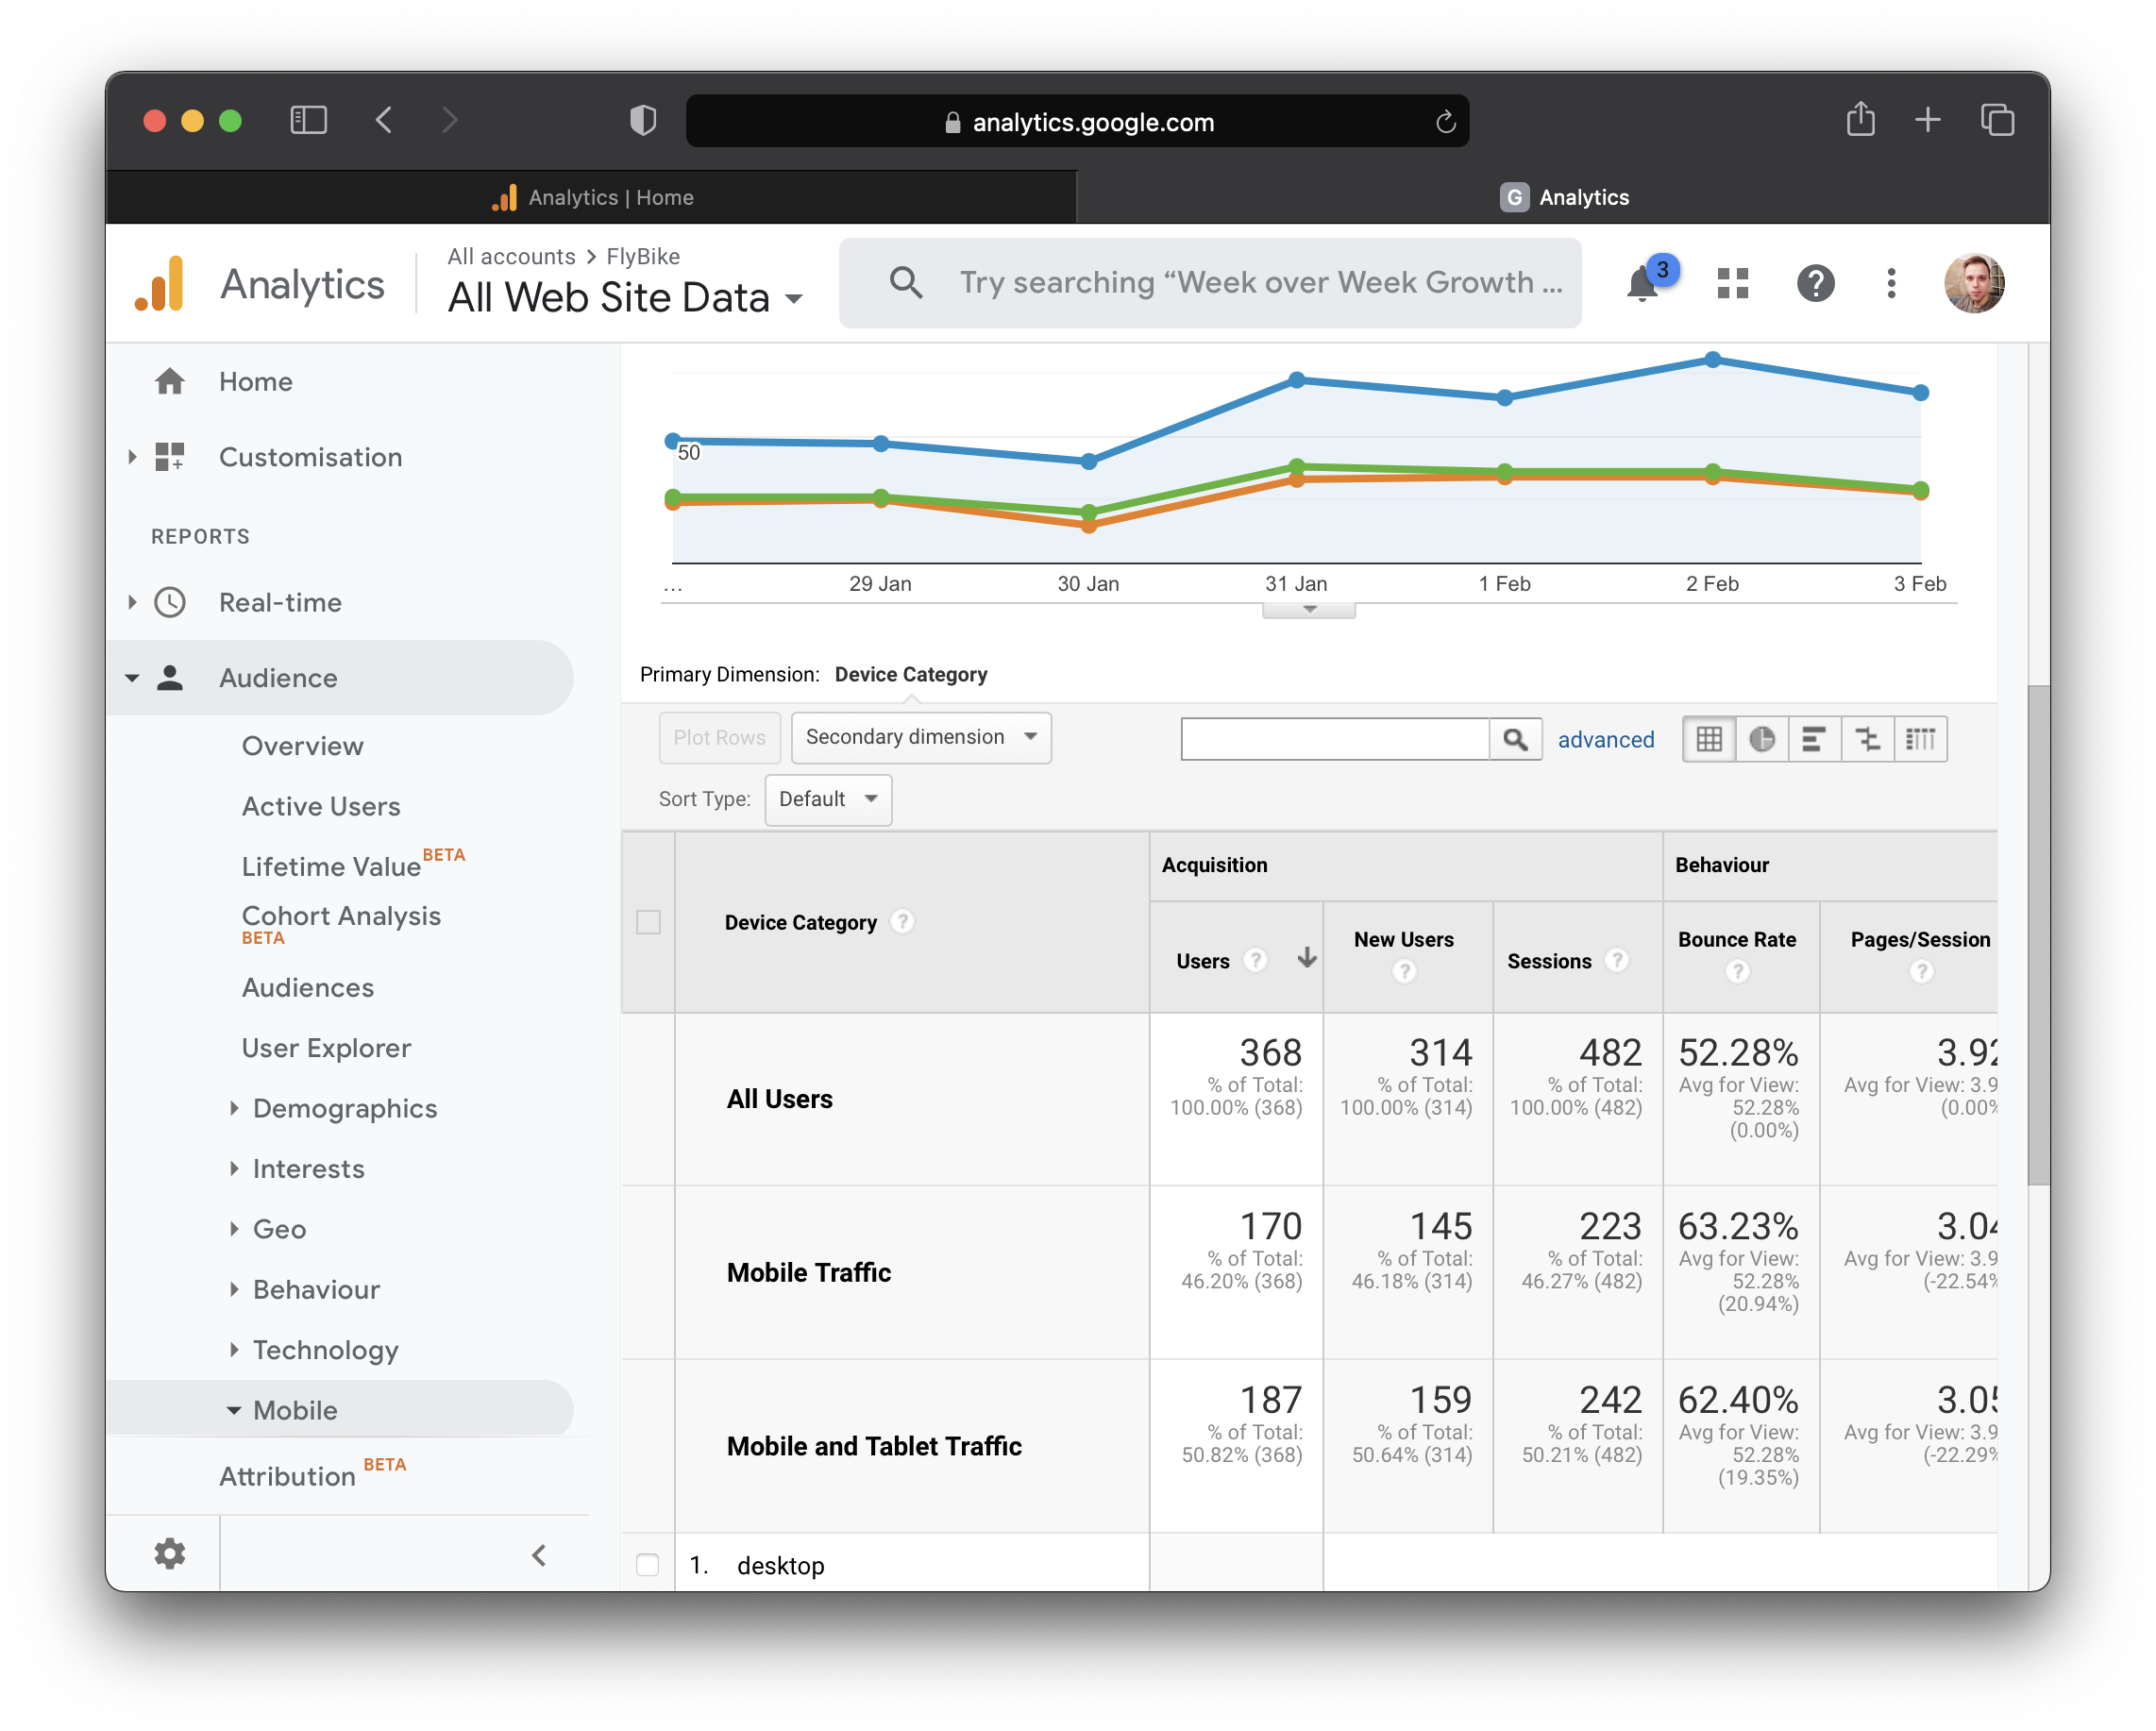2156x1731 pixels.
Task: Open Active Users report in sidebar
Action: tap(320, 806)
